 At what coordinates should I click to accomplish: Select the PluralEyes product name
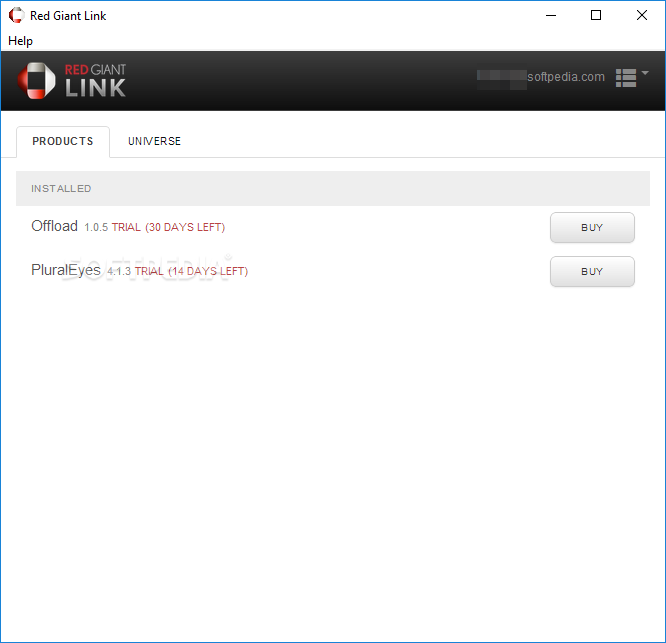coord(66,270)
